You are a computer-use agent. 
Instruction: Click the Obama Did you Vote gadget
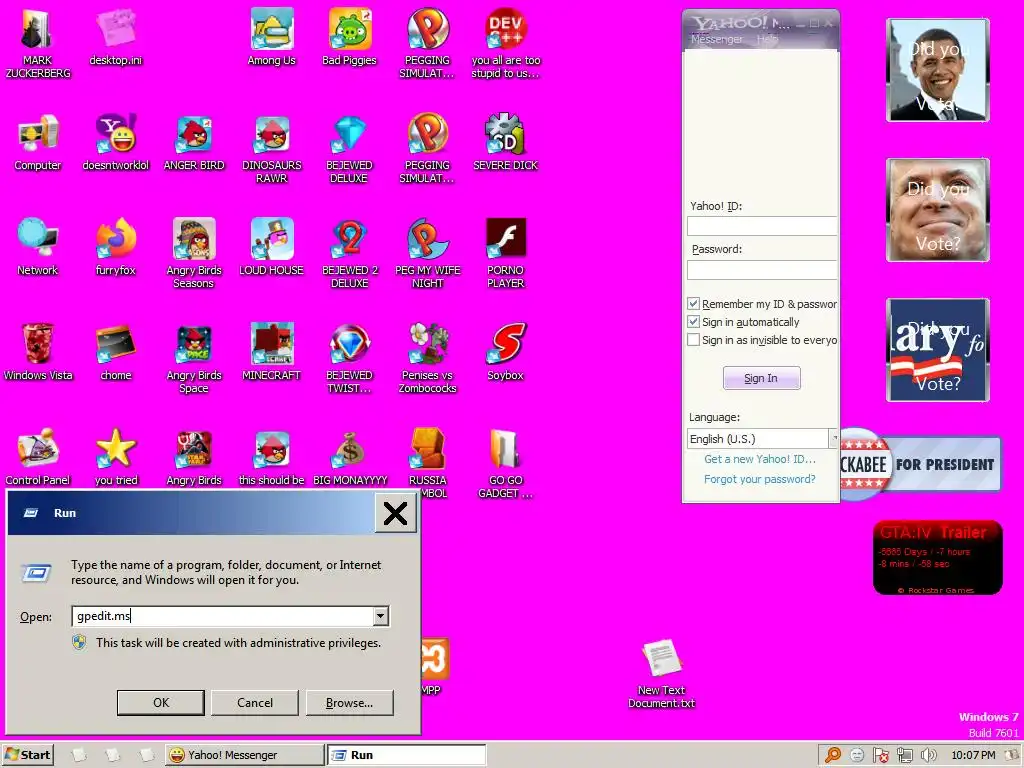point(938,70)
